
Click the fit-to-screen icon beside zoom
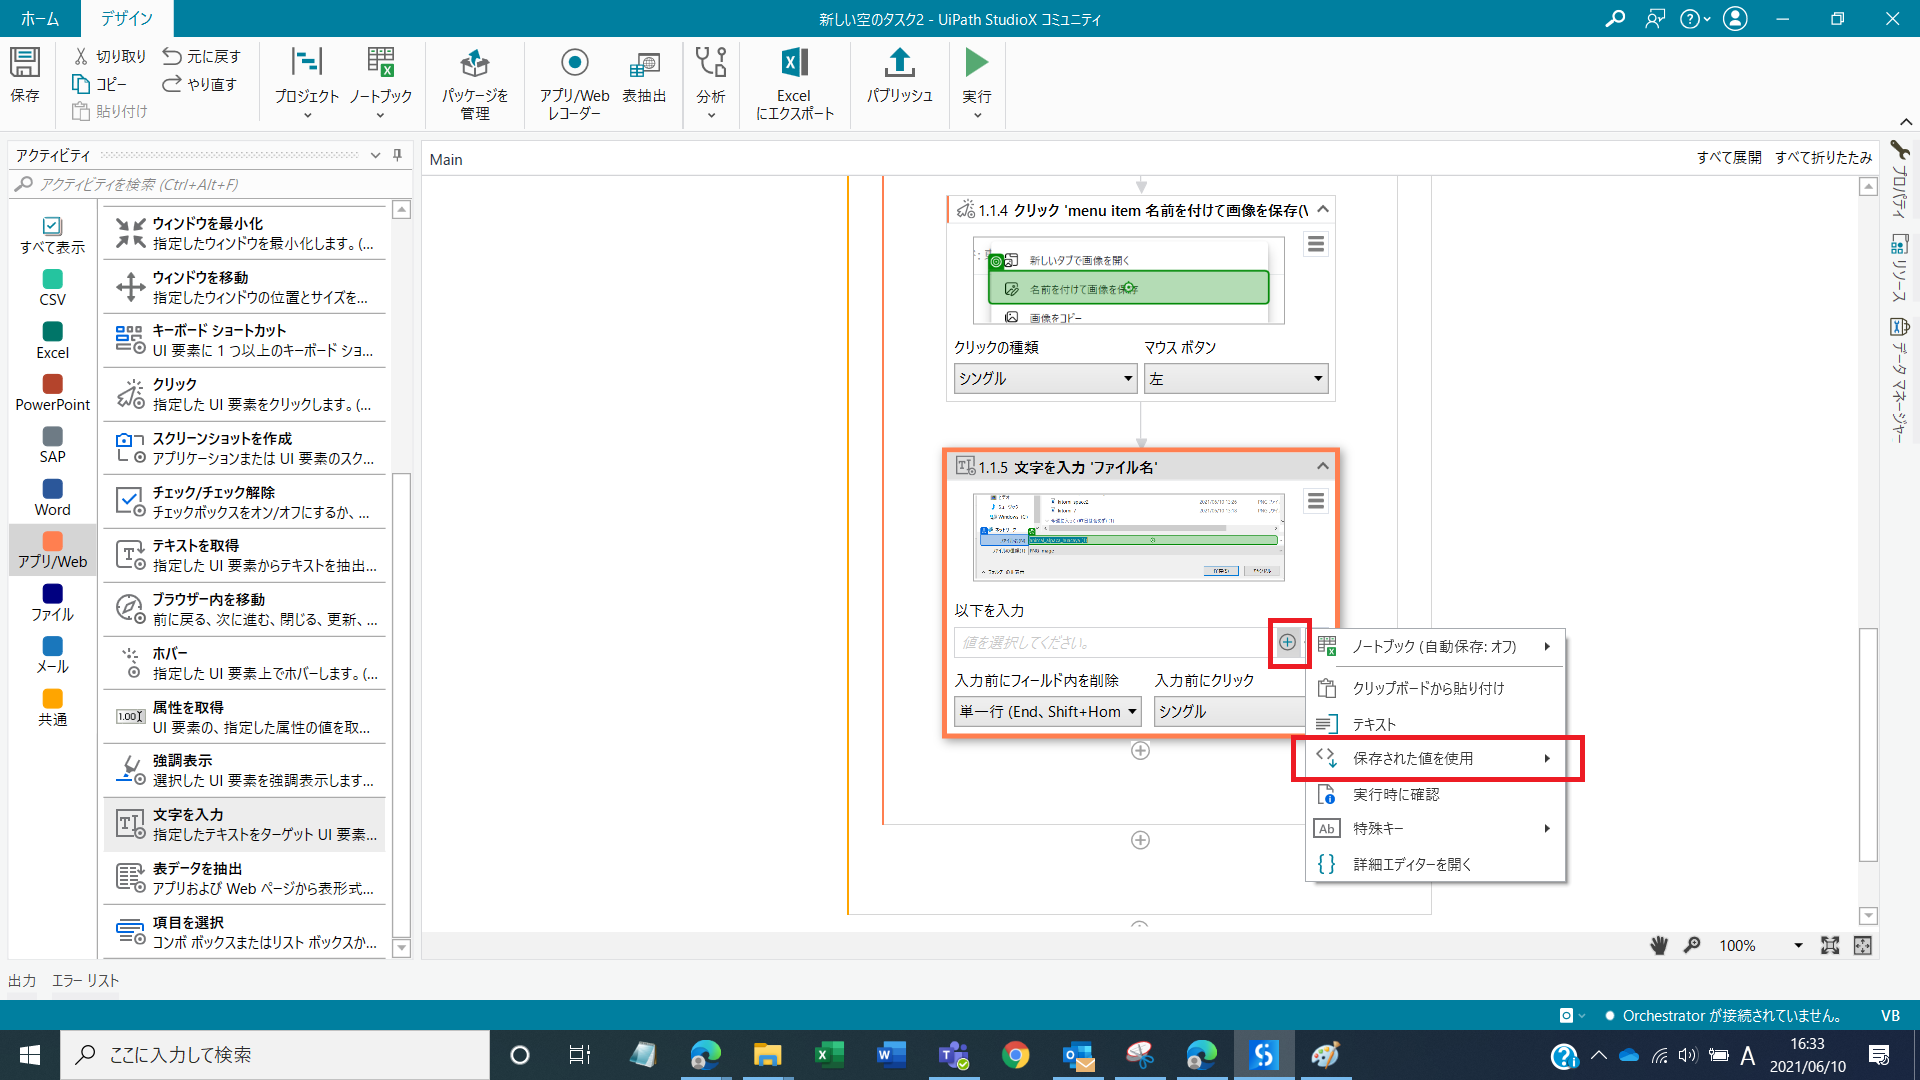tap(1829, 945)
